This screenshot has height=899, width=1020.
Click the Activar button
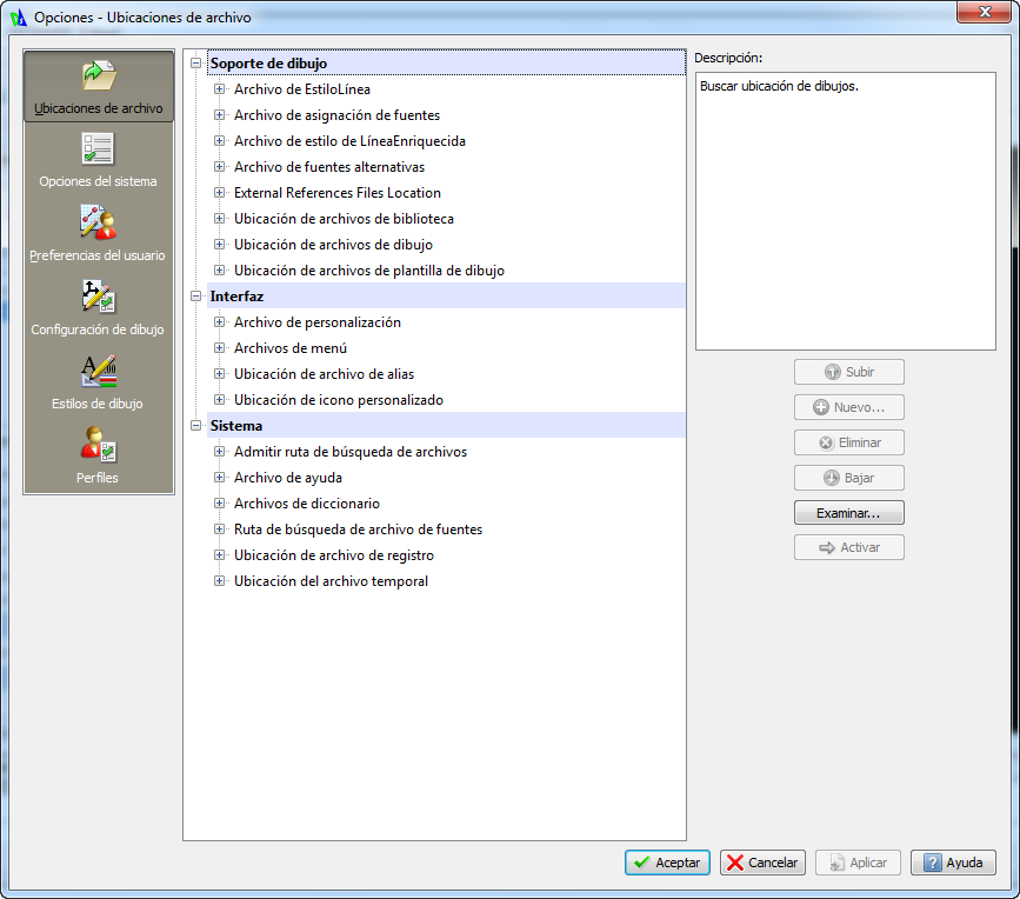click(x=849, y=547)
